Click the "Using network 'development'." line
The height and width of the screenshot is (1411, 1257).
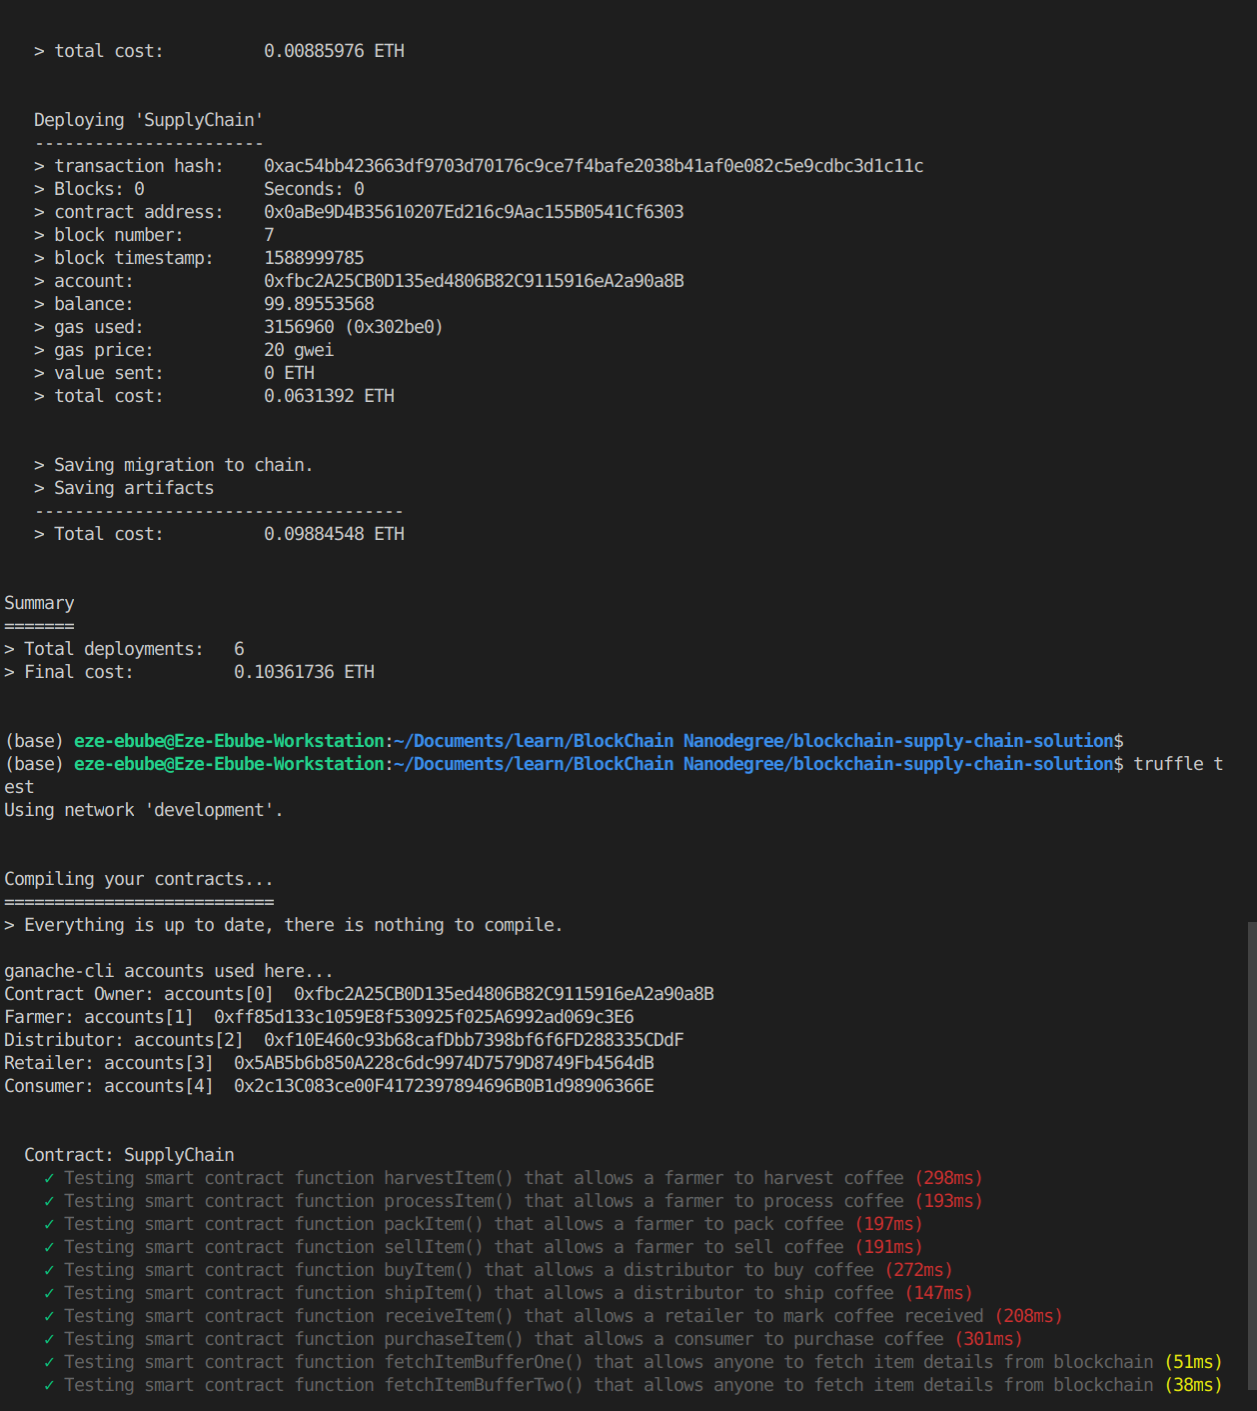(144, 810)
